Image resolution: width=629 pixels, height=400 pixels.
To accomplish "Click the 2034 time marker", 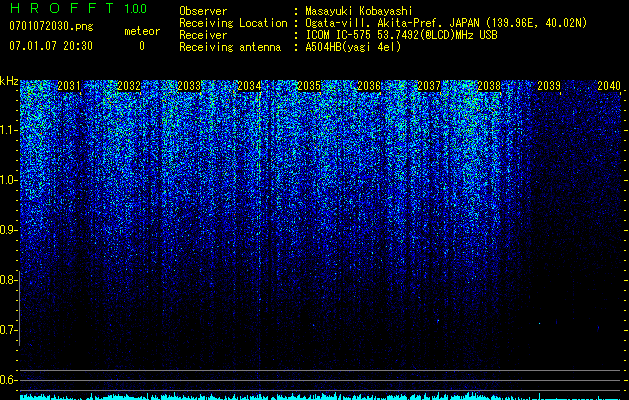I will point(249,86).
